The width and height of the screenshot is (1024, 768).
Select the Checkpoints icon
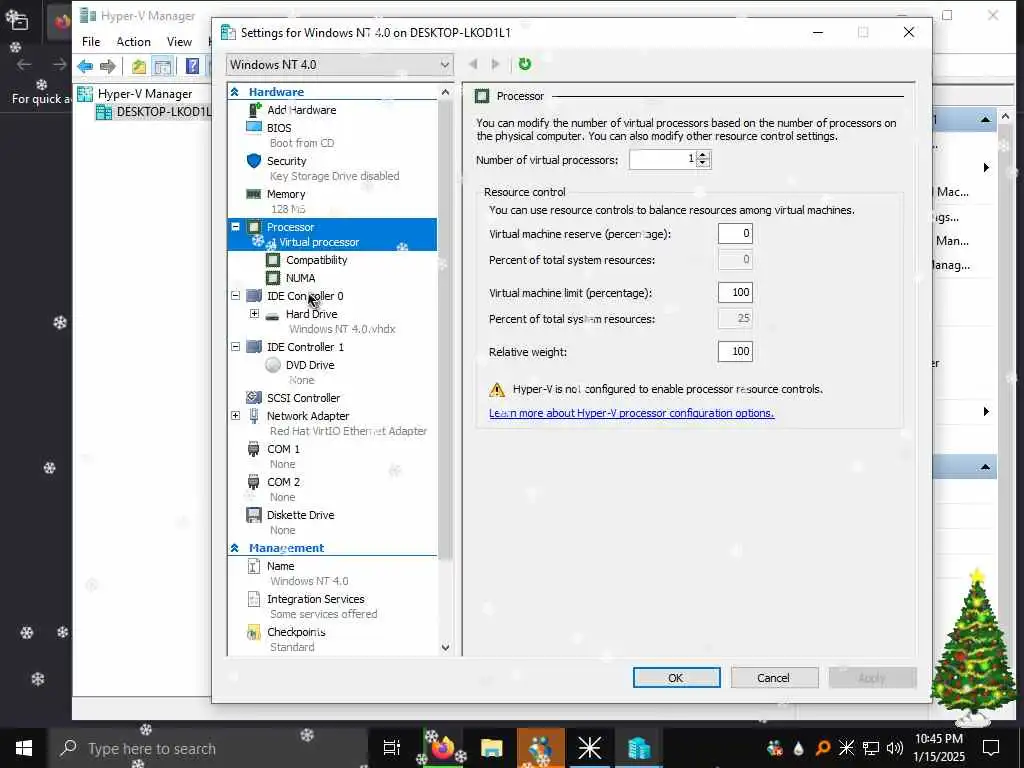(x=254, y=632)
